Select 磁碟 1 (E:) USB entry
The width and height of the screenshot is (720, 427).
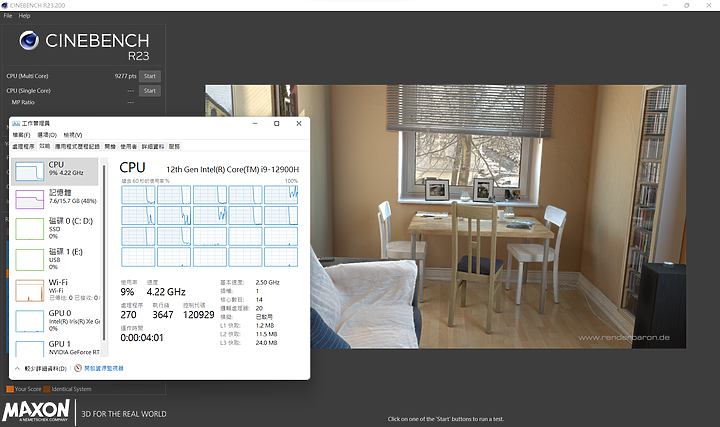pos(55,259)
